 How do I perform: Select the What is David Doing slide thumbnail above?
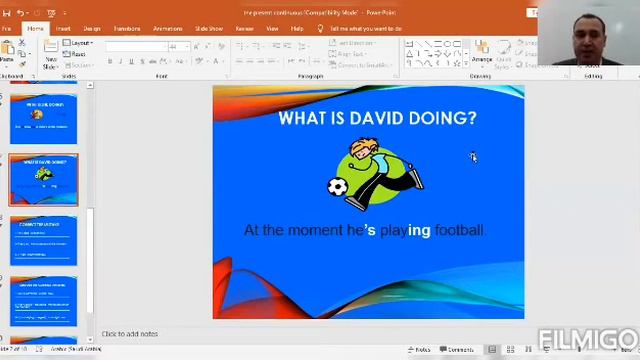click(x=43, y=119)
